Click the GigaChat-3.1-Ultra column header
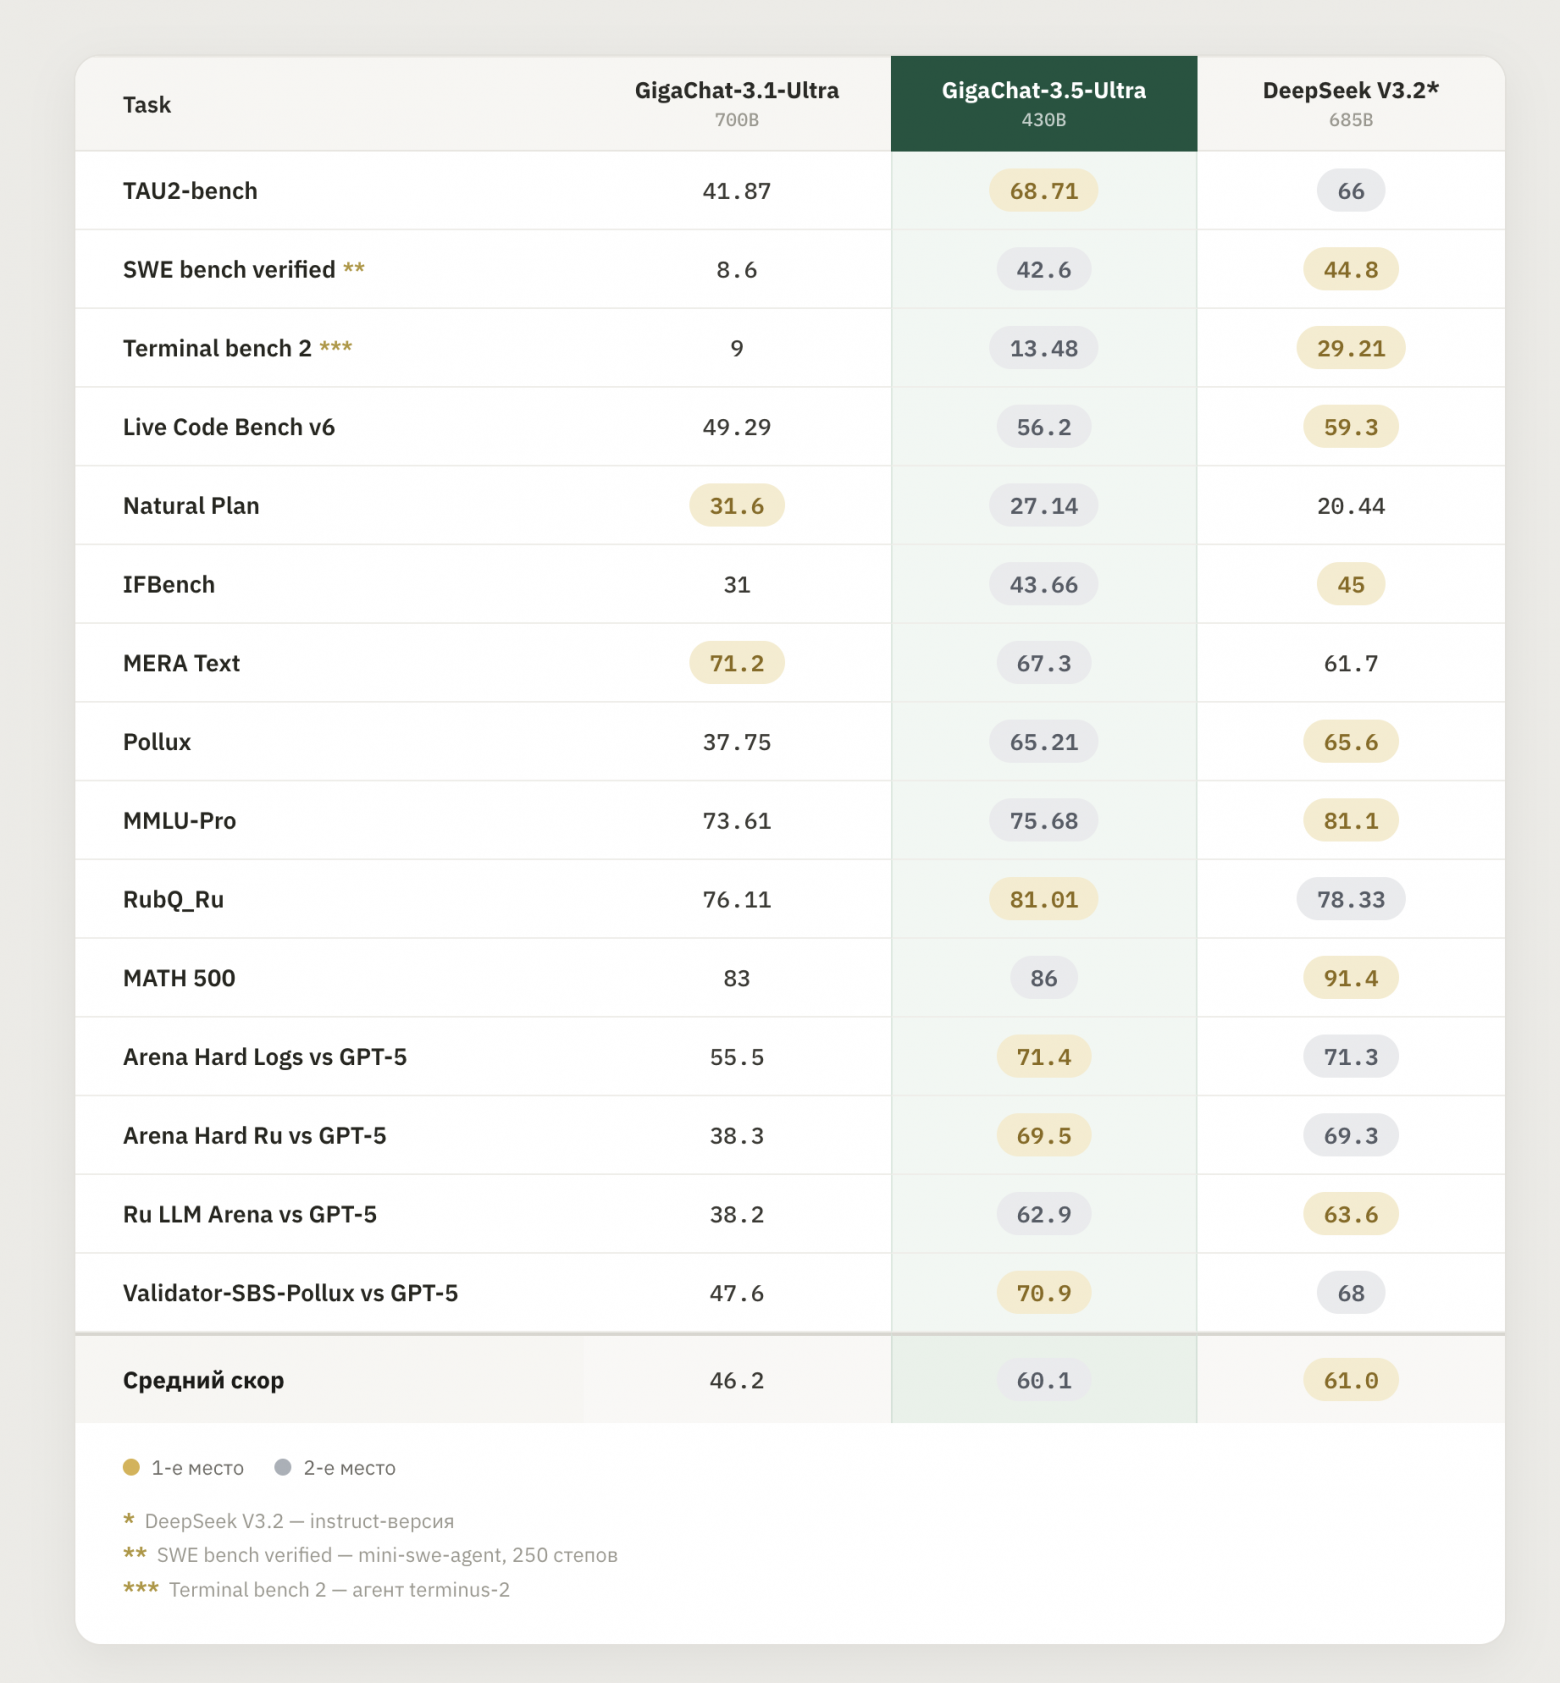This screenshot has height=1683, width=1560. pyautogui.click(x=737, y=104)
